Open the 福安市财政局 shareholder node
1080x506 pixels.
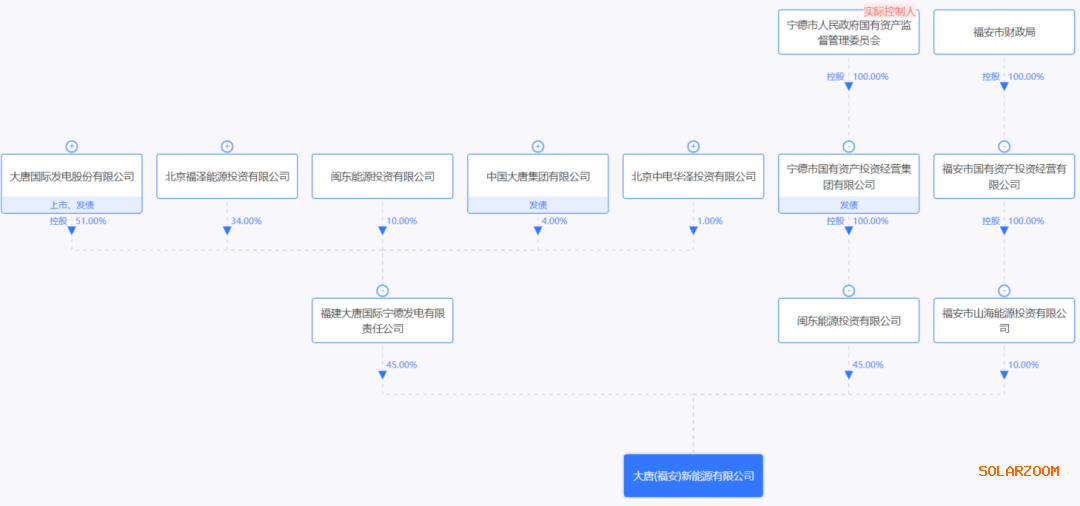[1004, 32]
